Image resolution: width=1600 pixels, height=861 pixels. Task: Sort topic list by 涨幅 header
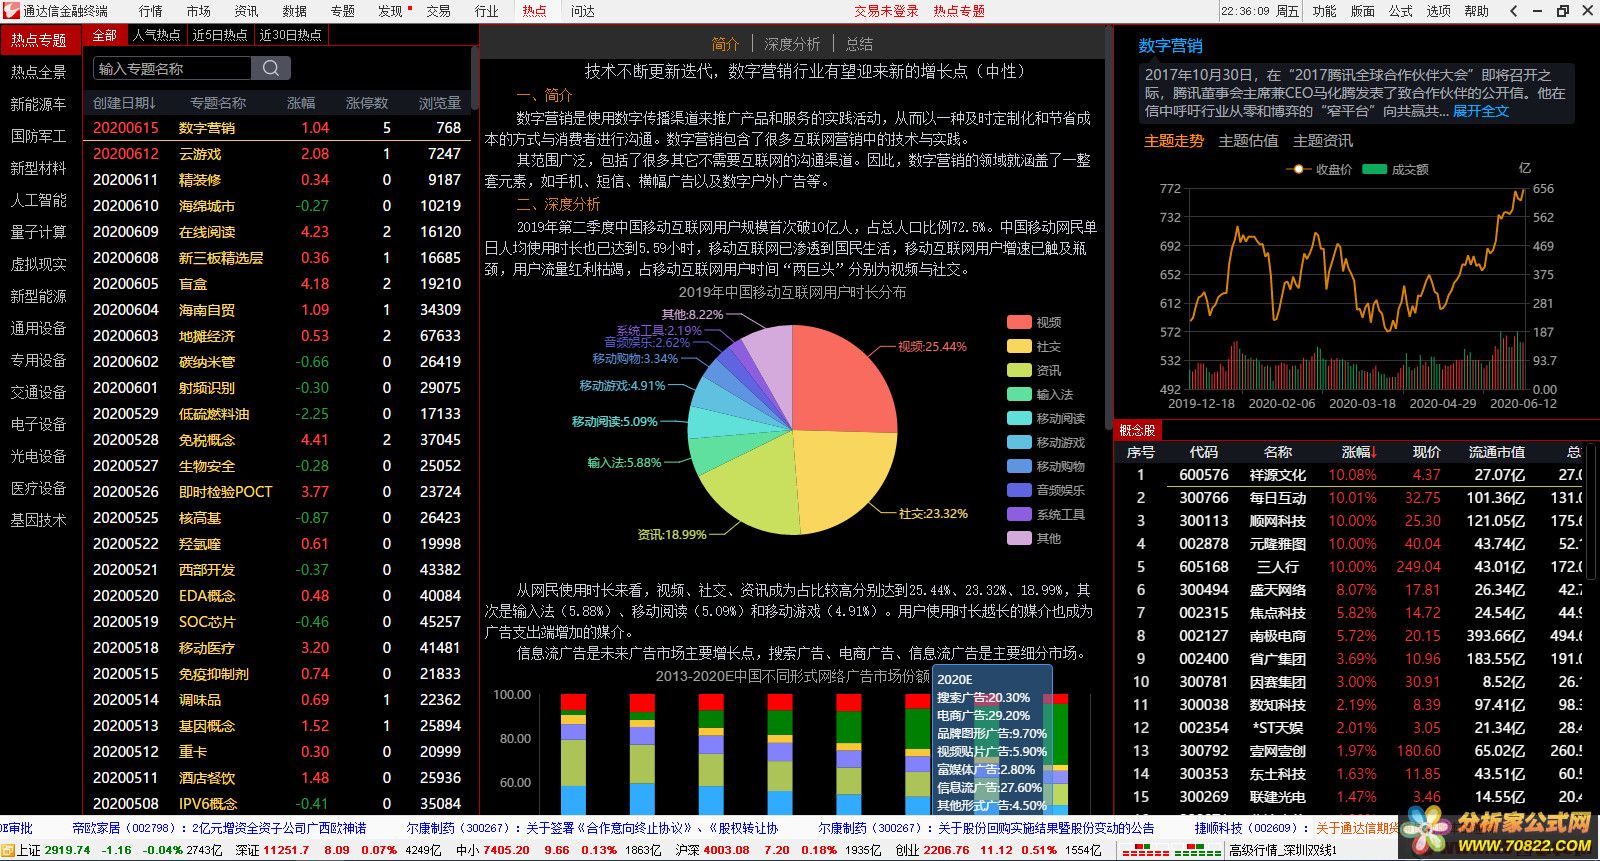click(x=301, y=102)
